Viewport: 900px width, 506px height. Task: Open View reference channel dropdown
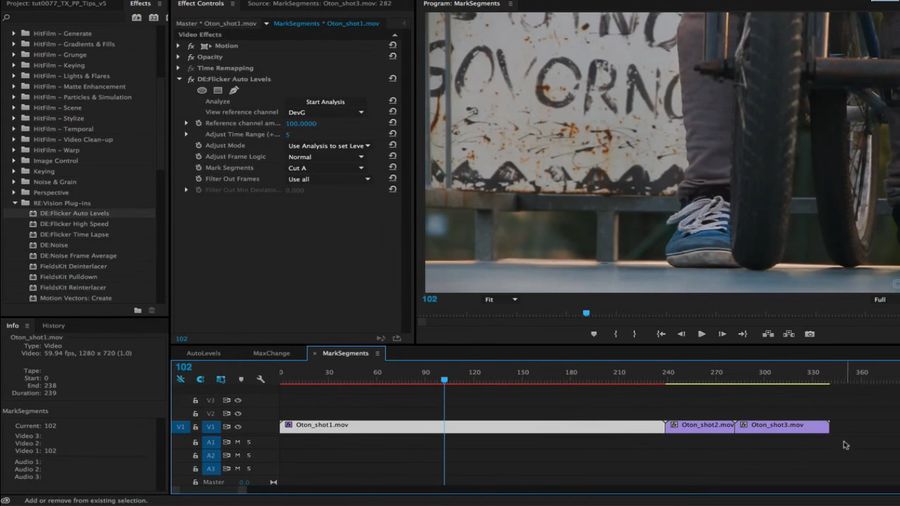click(x=328, y=112)
